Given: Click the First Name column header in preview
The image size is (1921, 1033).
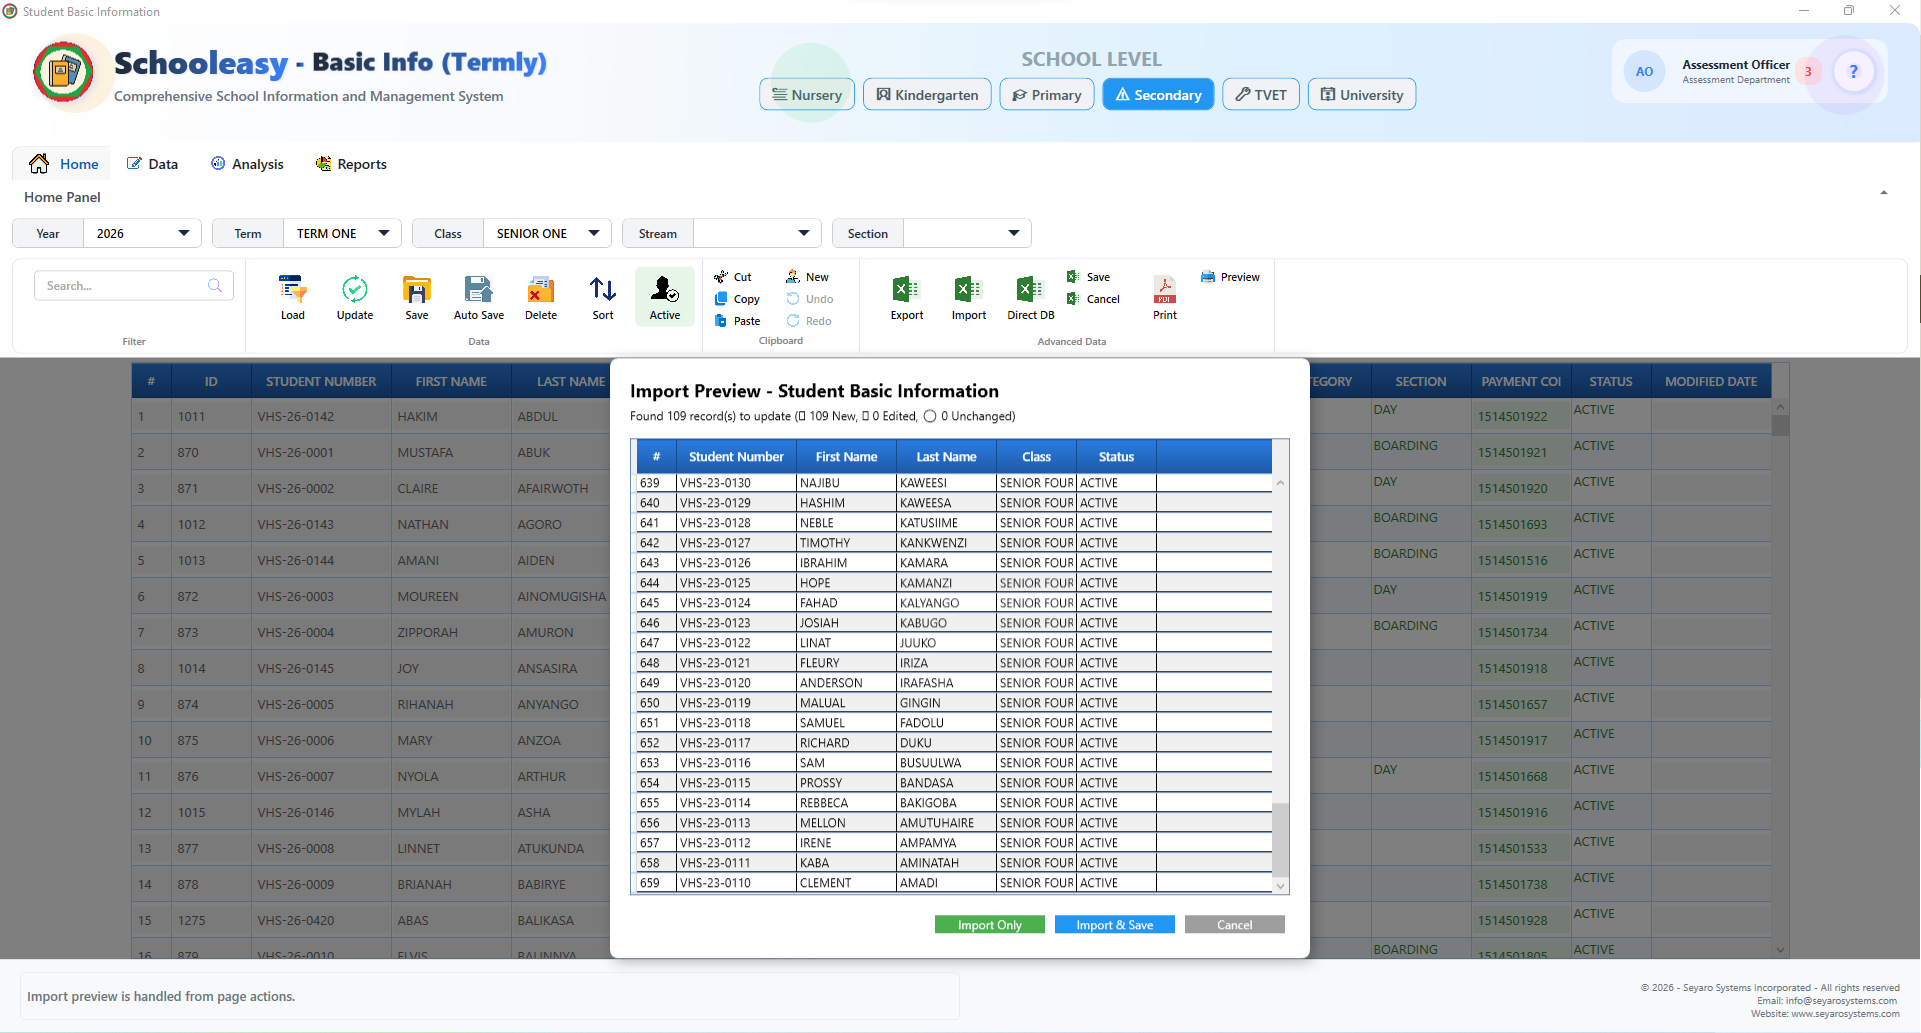Looking at the screenshot, I should 846,457.
